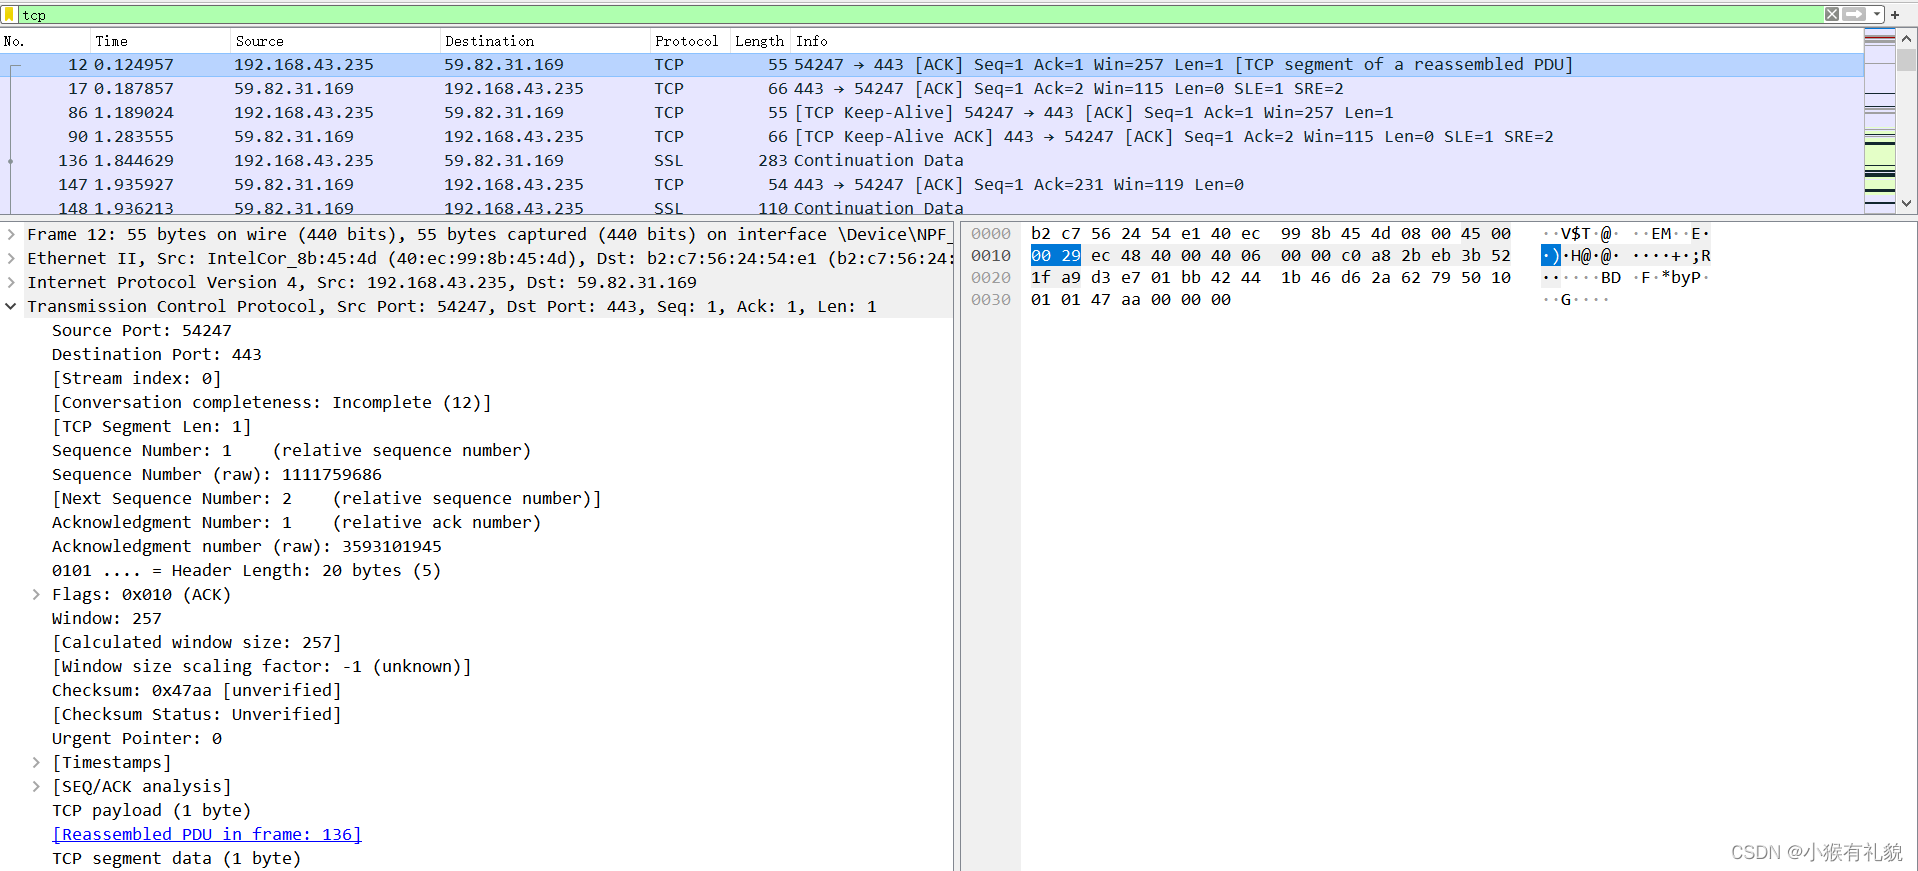Image resolution: width=1918 pixels, height=871 pixels.
Task: Select the Source Port: 54247 field
Action: 142,330
